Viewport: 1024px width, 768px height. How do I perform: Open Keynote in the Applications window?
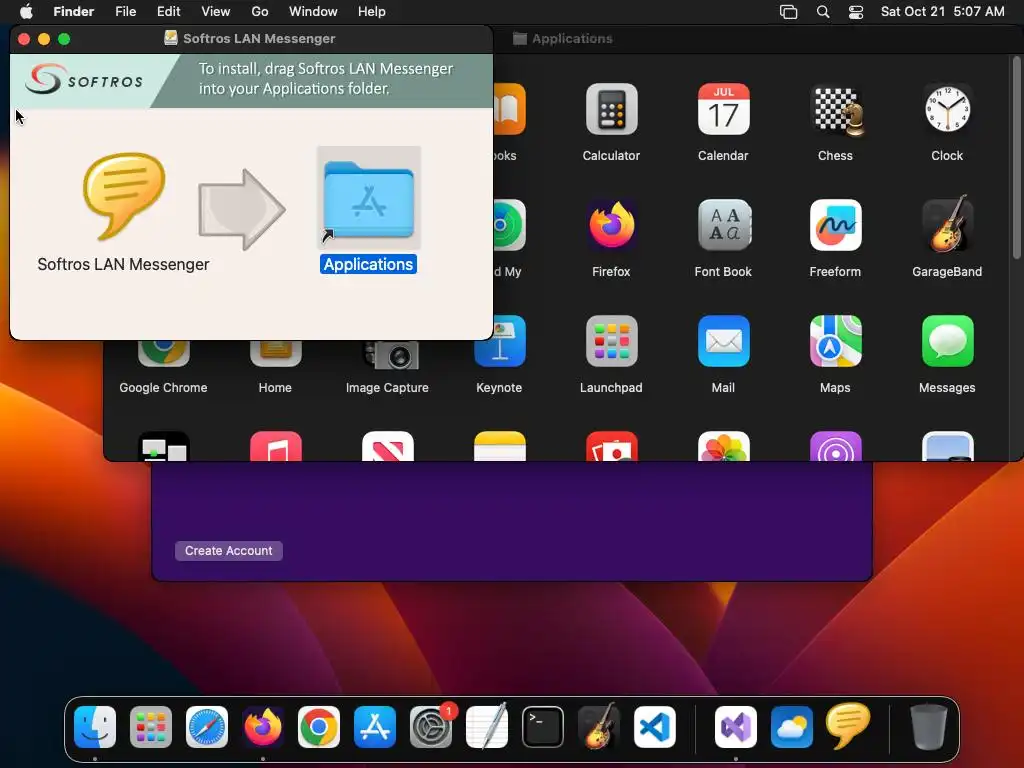pos(500,342)
